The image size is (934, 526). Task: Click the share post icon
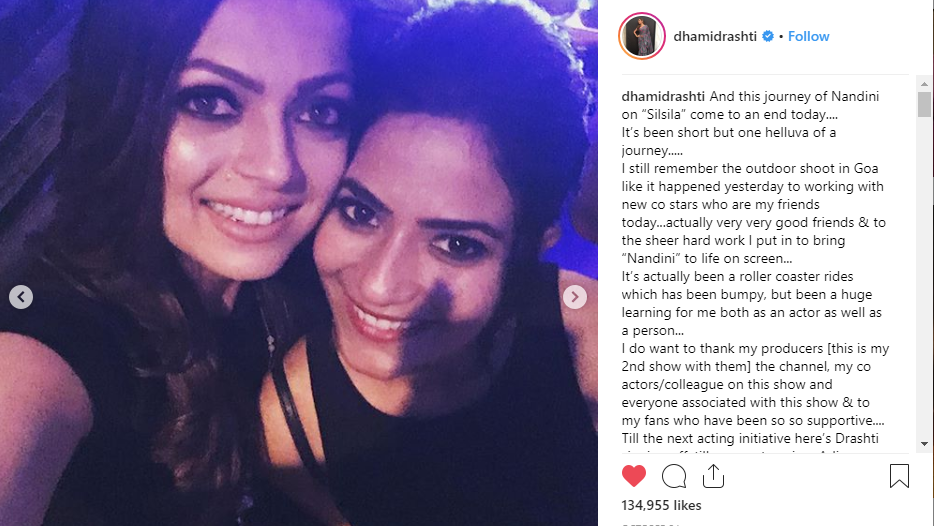point(713,476)
